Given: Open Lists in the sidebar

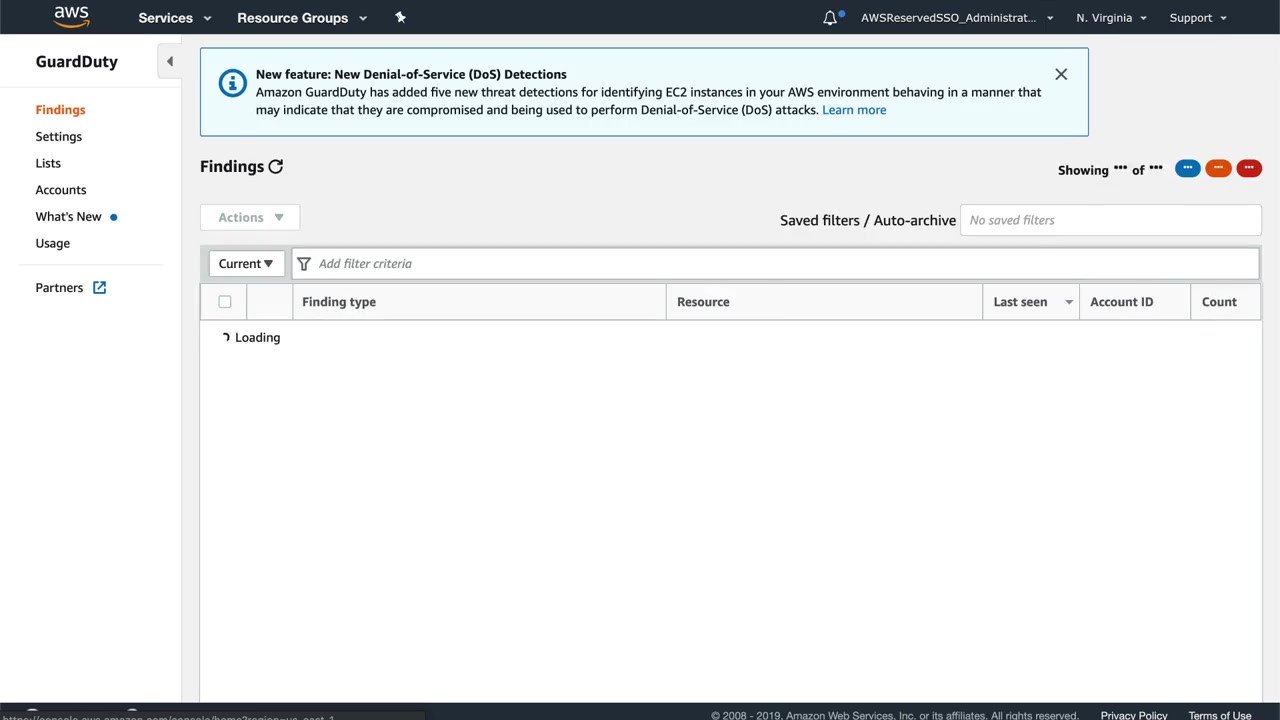Looking at the screenshot, I should click(x=48, y=163).
